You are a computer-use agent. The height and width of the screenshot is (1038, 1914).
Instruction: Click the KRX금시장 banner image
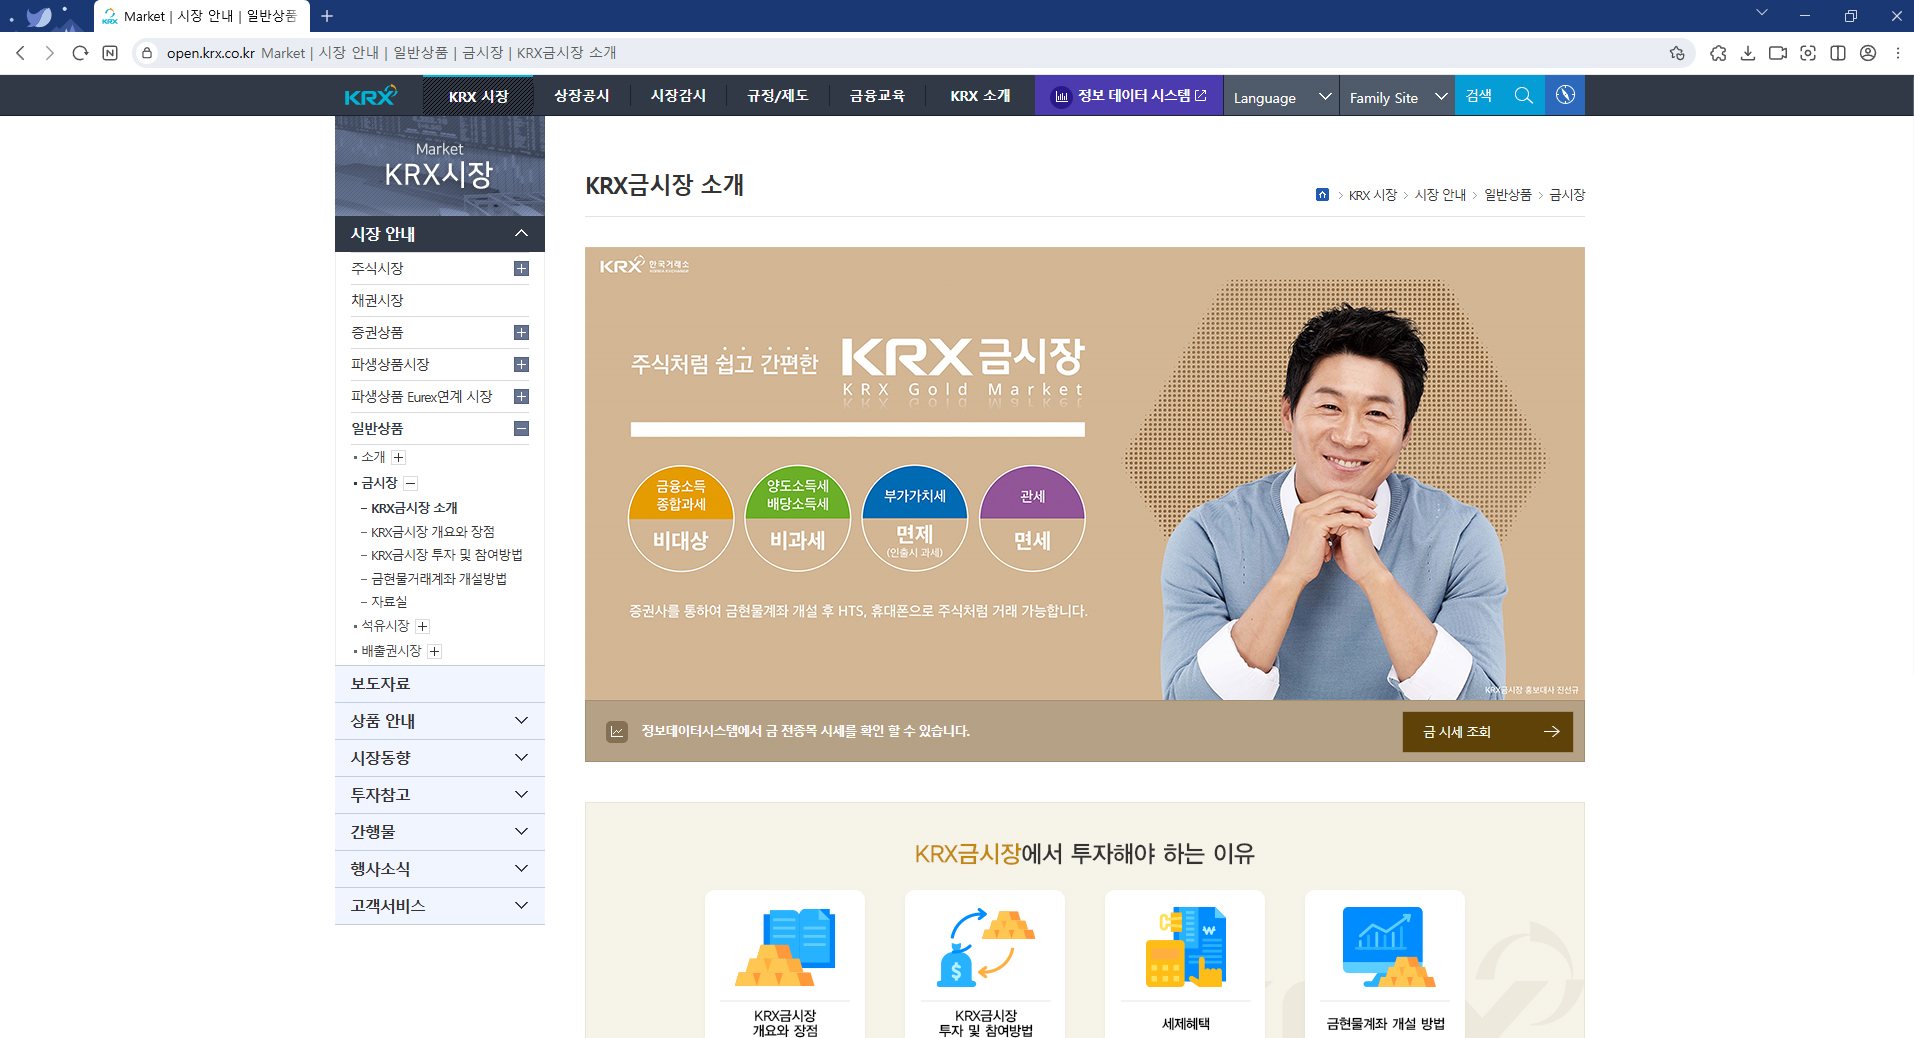click(x=1085, y=473)
